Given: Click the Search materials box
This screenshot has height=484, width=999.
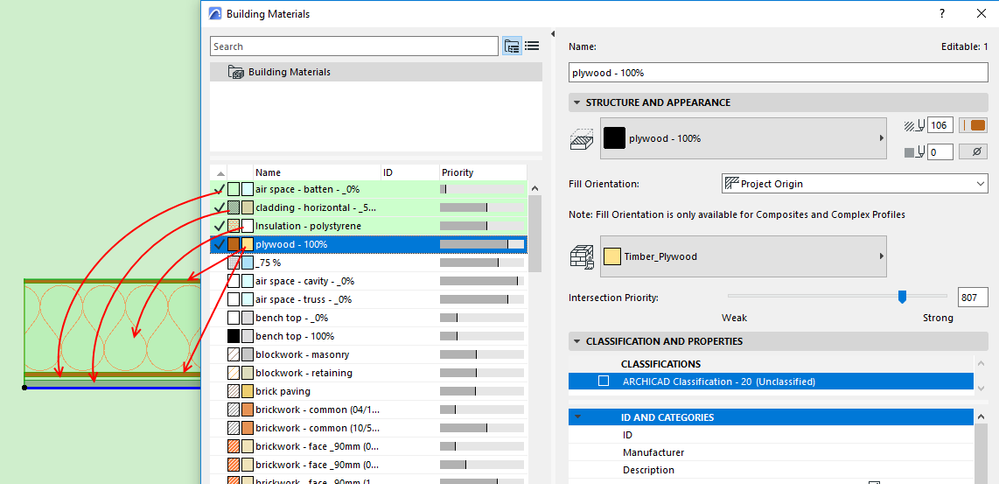Looking at the screenshot, I should tap(354, 46).
